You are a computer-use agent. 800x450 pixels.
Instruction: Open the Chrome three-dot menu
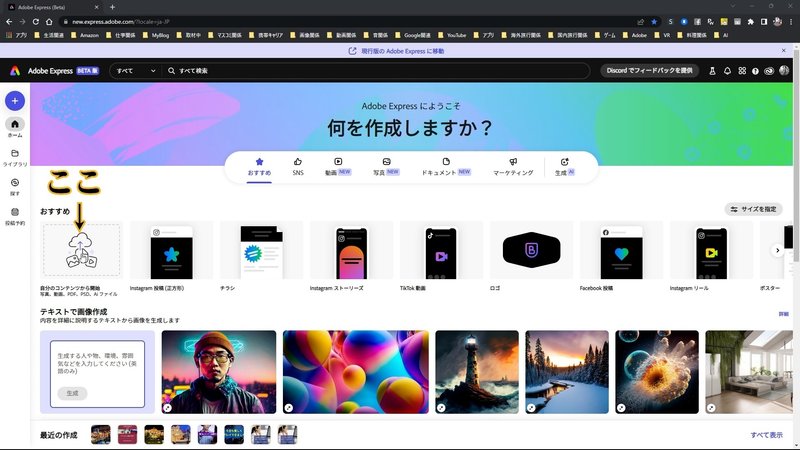pyautogui.click(x=791, y=21)
